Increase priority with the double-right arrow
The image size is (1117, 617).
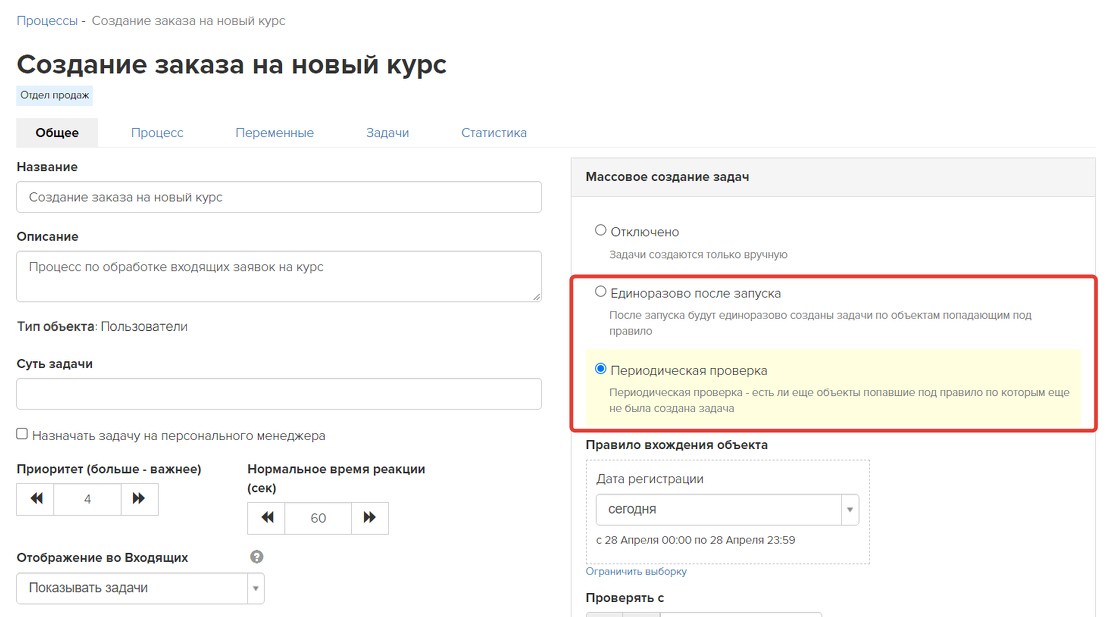[x=139, y=499]
